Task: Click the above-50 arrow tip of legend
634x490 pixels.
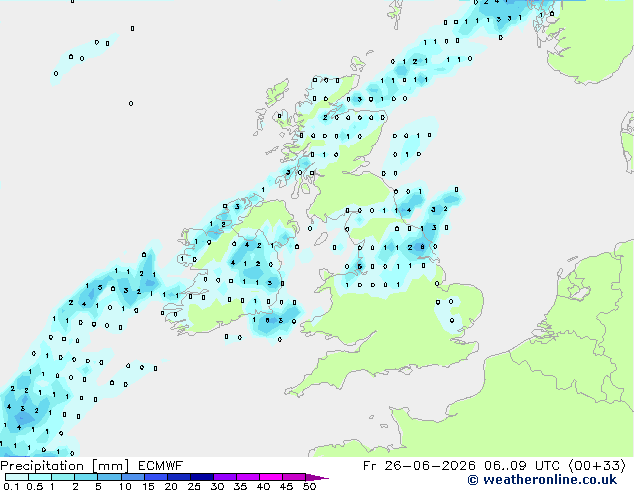Action: (x=317, y=477)
